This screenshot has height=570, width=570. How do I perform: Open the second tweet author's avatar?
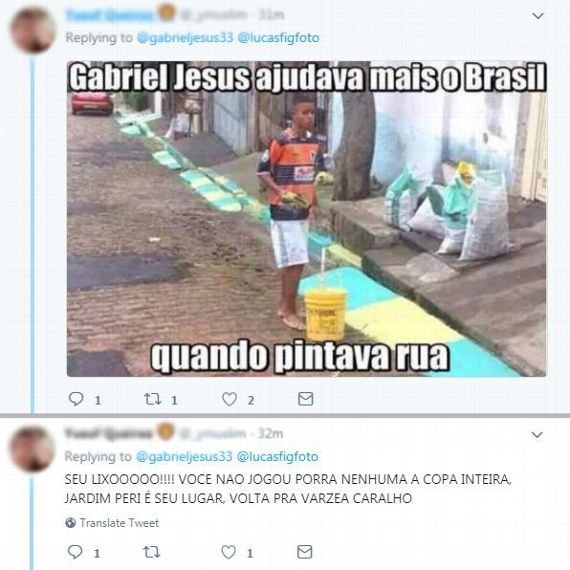(33, 449)
